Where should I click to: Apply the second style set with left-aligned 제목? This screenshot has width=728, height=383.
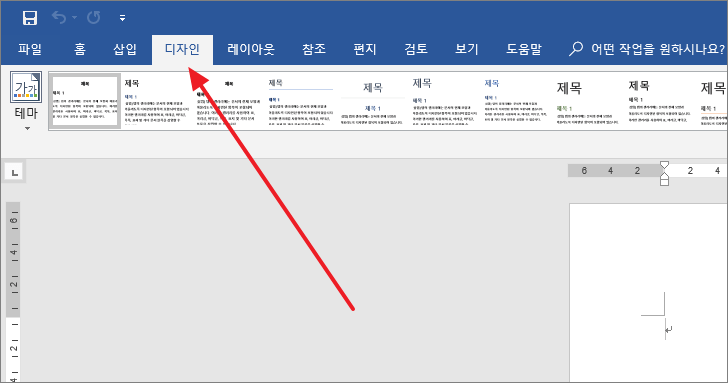(157, 101)
